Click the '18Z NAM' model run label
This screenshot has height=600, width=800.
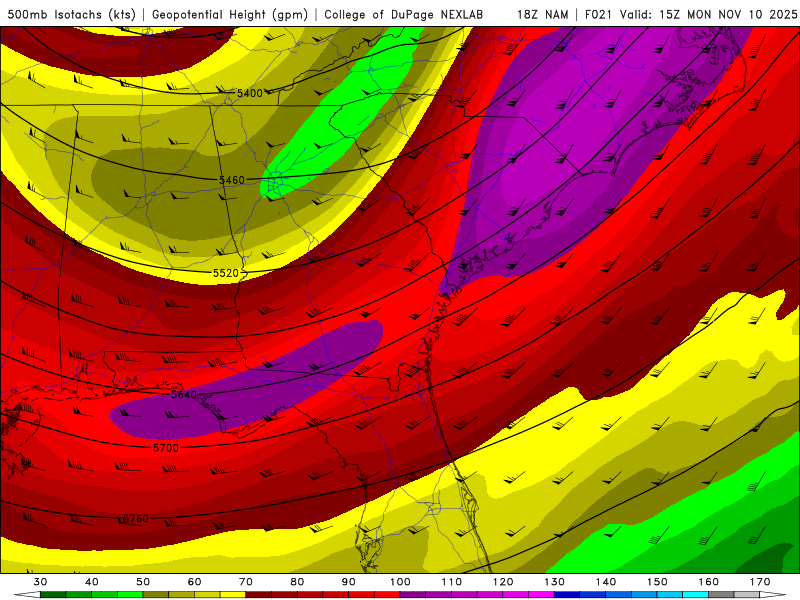(543, 15)
